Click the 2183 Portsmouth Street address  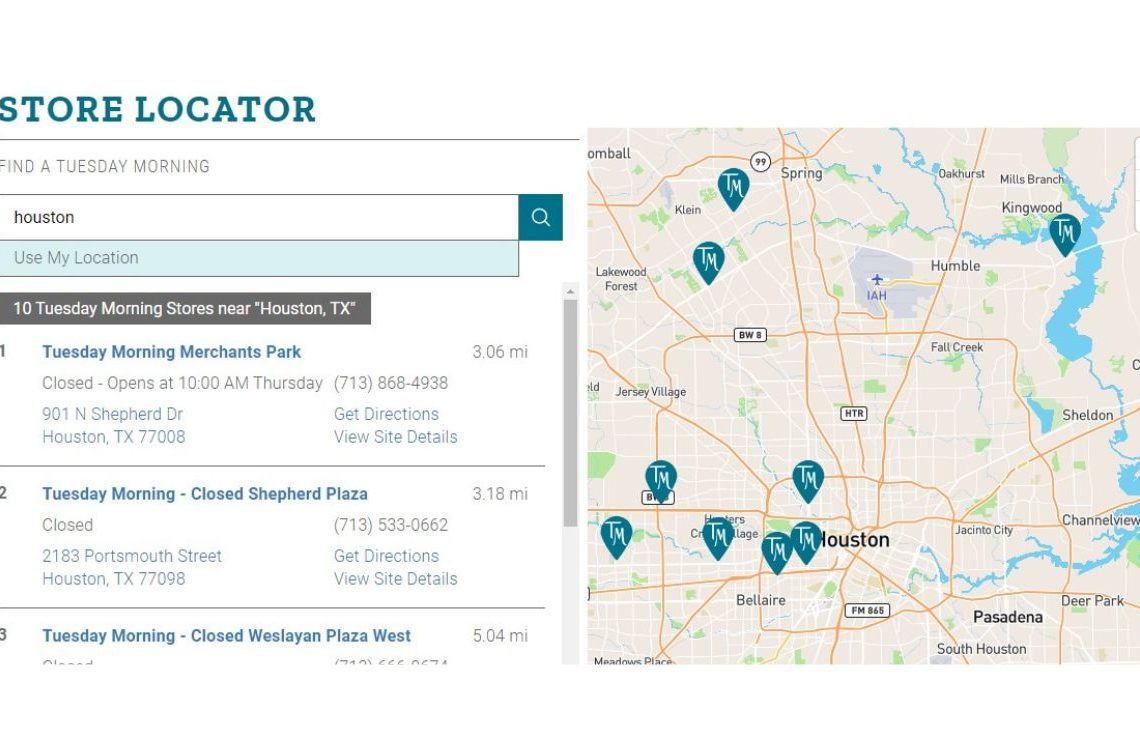pyautogui.click(x=131, y=556)
